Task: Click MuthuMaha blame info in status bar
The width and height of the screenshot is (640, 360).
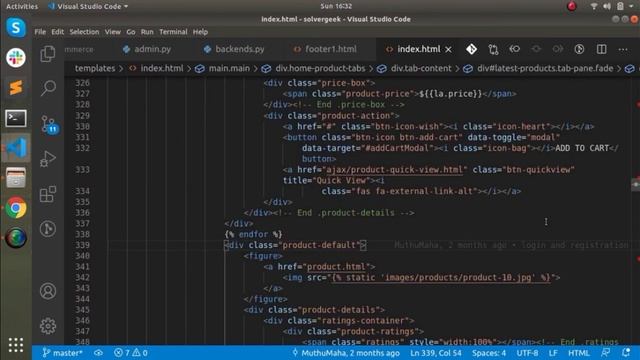Action: tap(346, 353)
